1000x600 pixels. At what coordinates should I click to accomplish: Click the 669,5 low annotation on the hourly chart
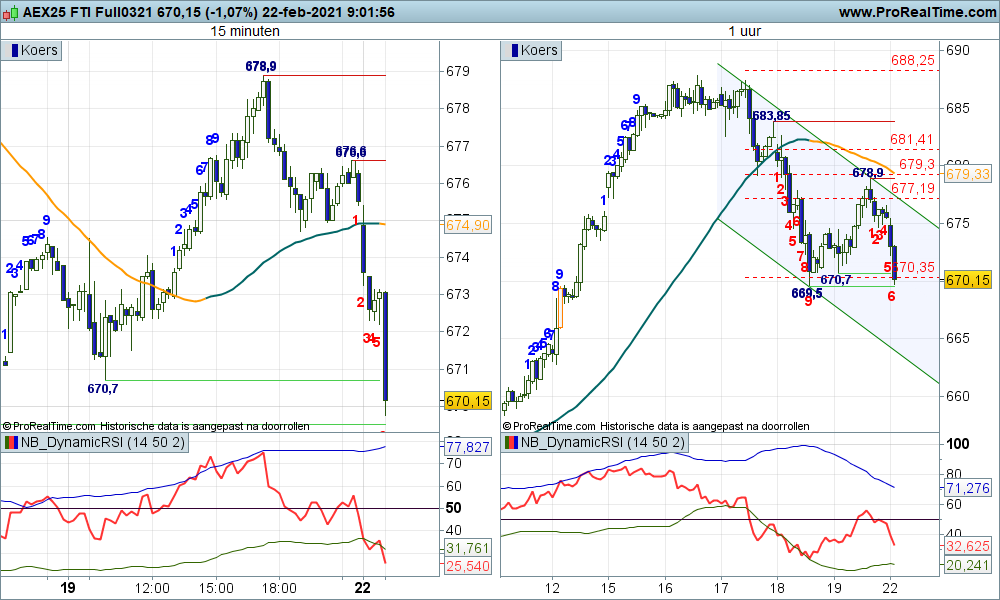coord(807,293)
